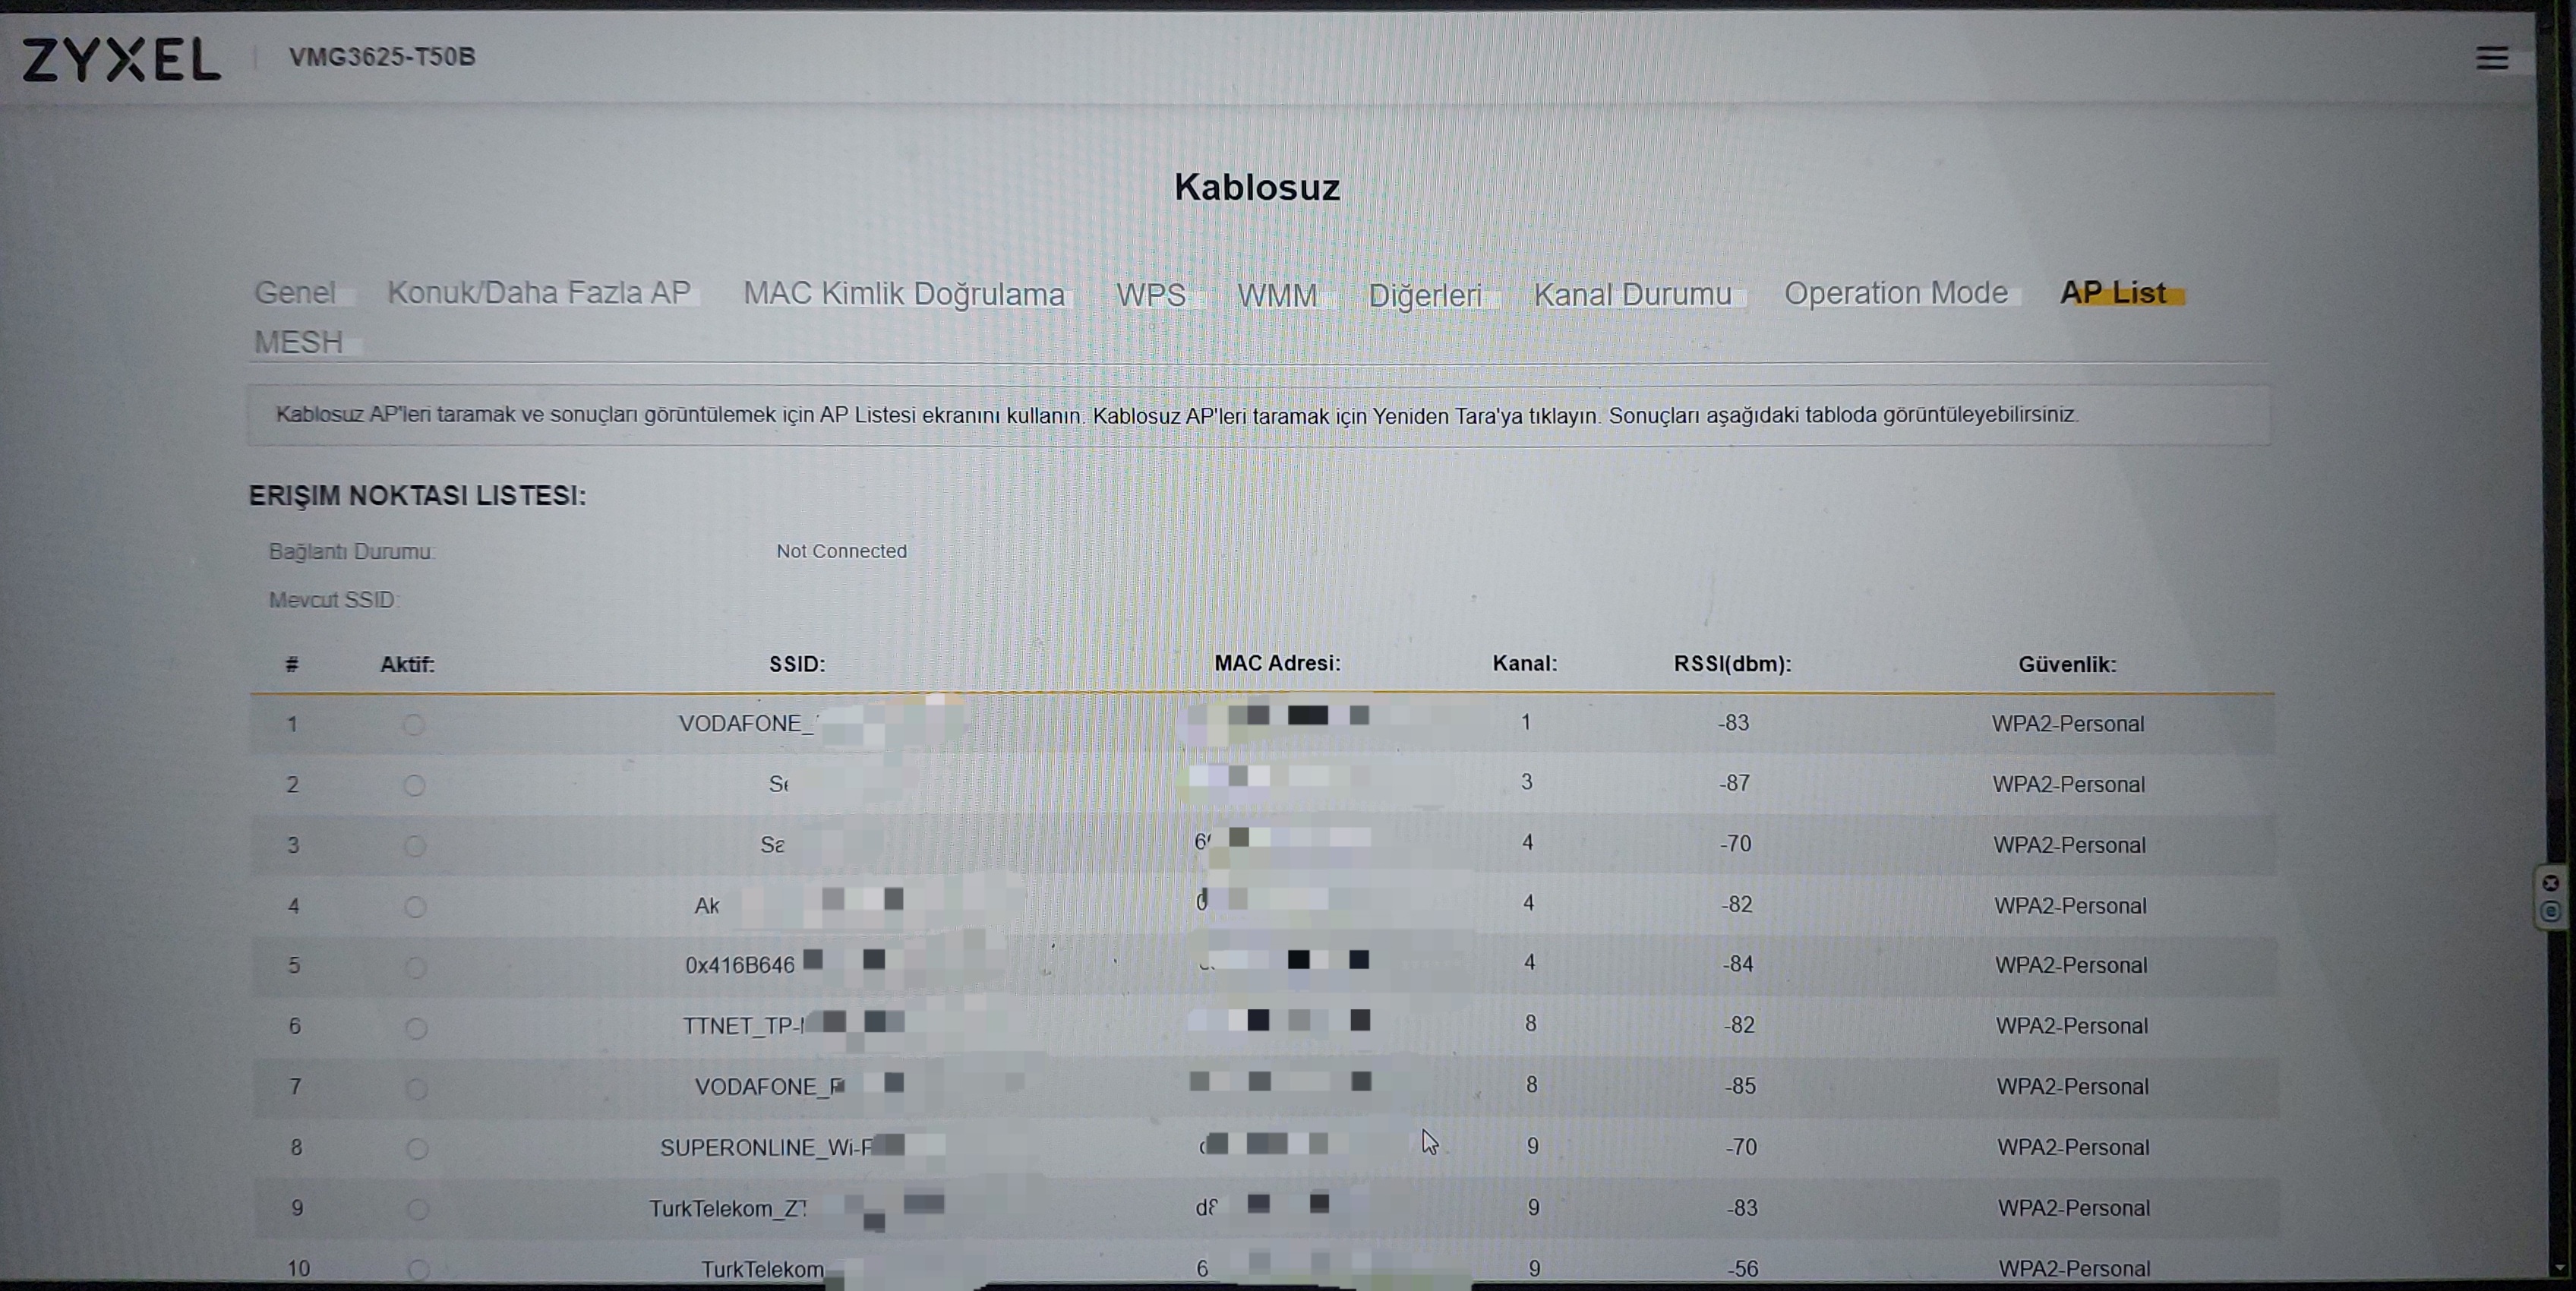Open the Genel tab
This screenshot has width=2576, height=1291.
coord(295,292)
